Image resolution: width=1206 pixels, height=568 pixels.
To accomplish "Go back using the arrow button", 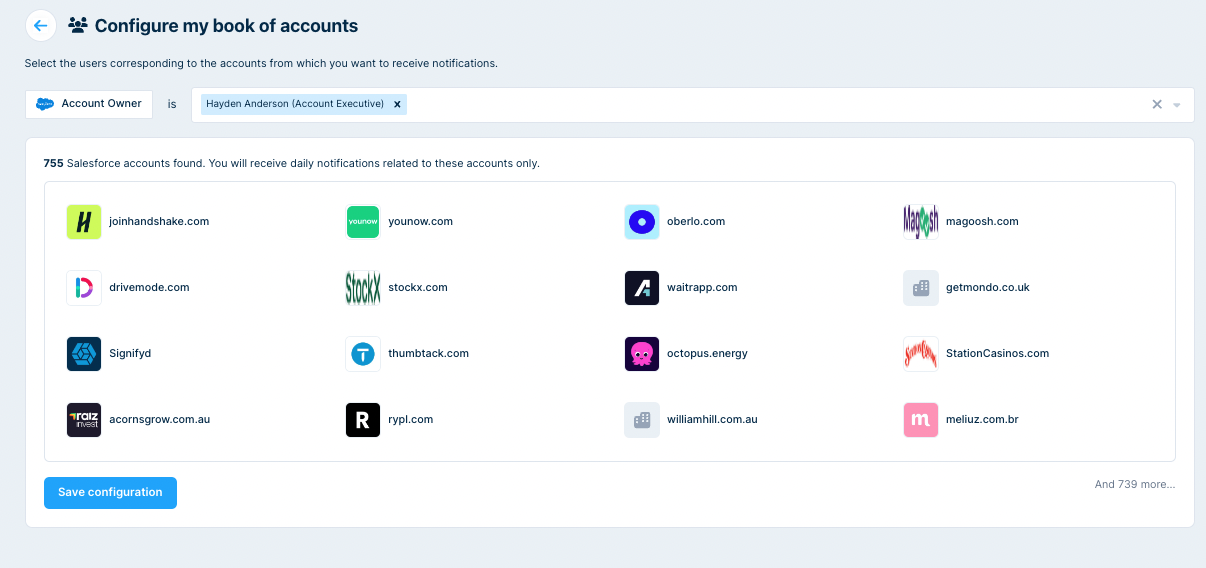I will 40,26.
